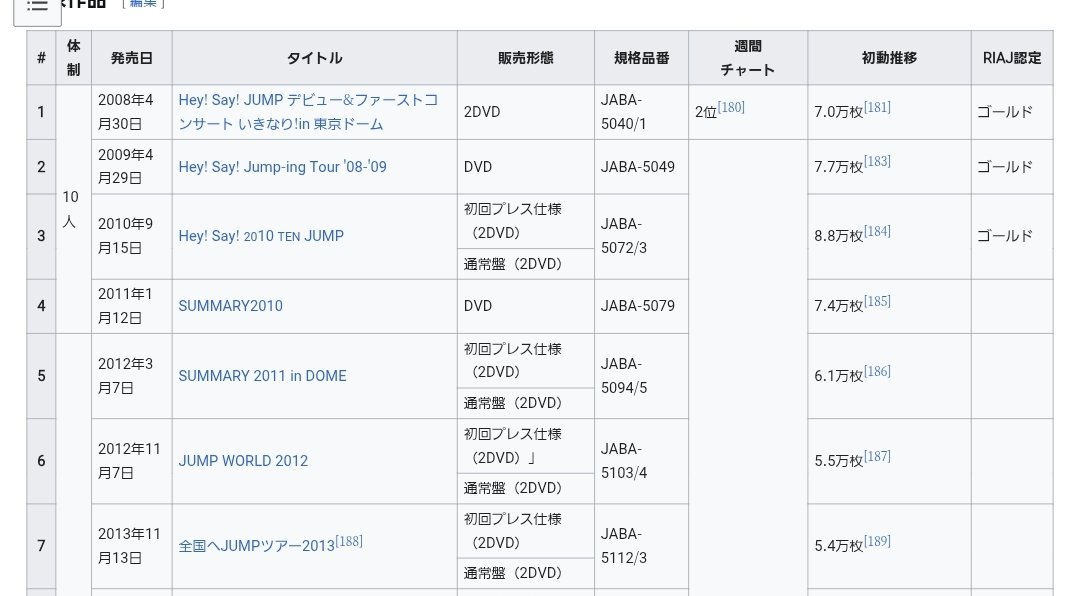
Task: Open Hey! Say! Jump-ing Tour '08-'09 link
Action: (x=282, y=167)
